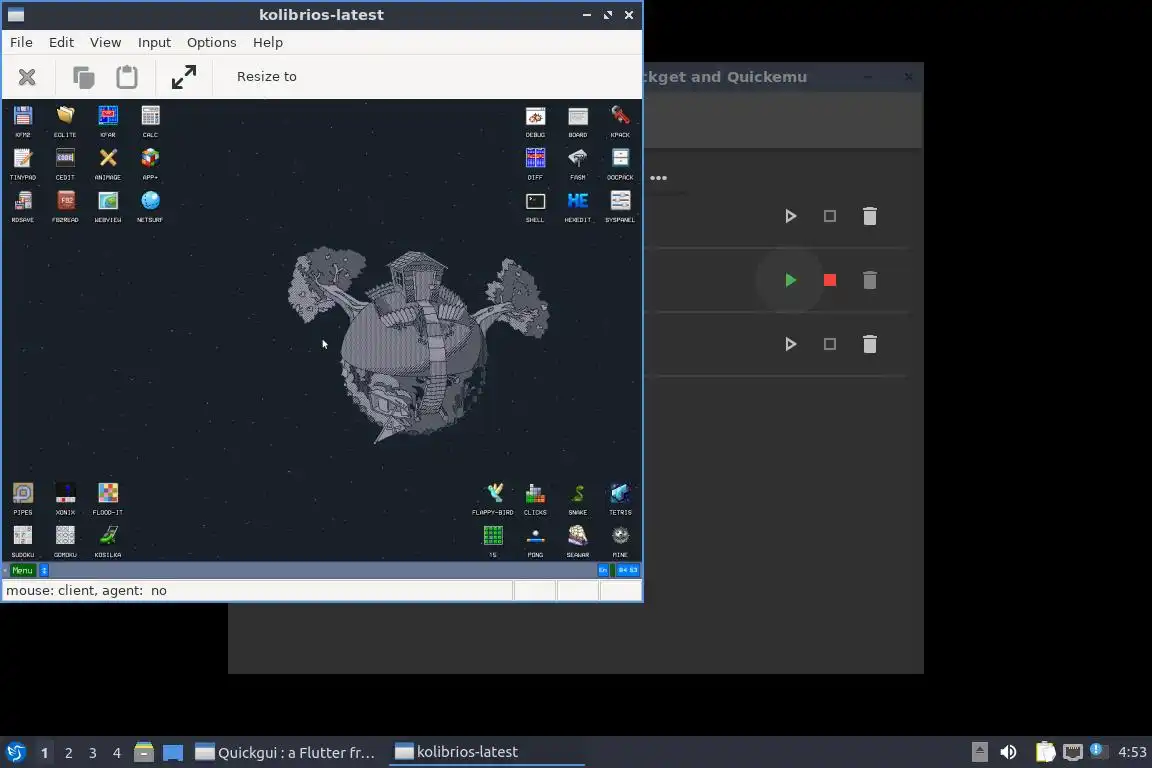The height and width of the screenshot is (768, 1152).
Task: Launch the SEAWAR battleship icon
Action: 578,537
